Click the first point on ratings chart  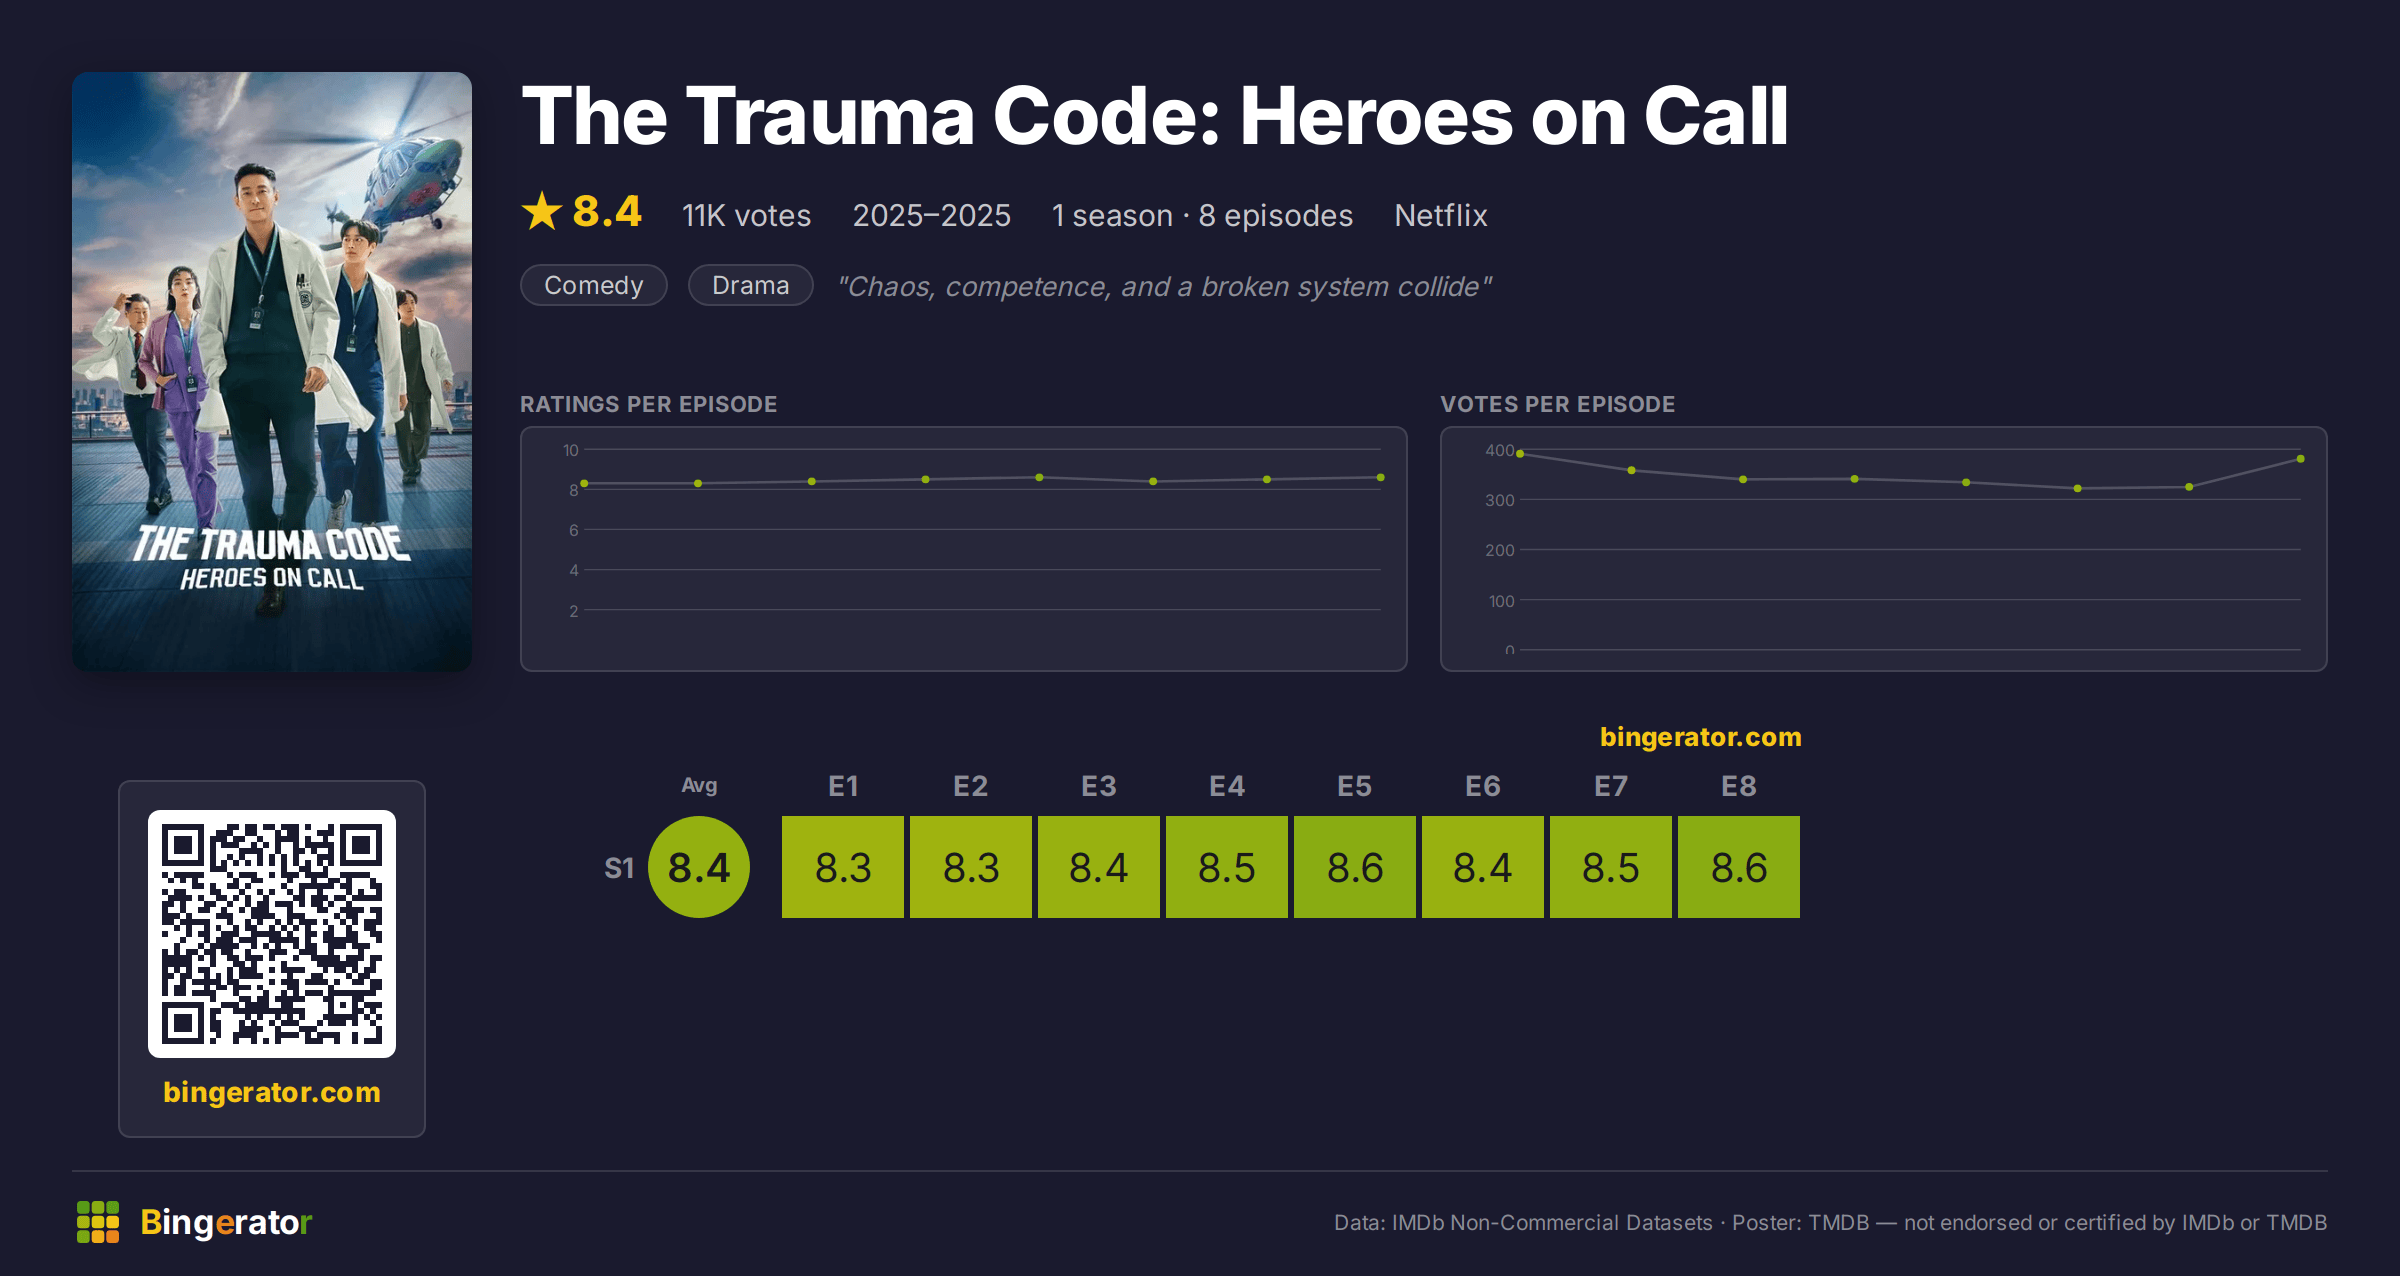pyautogui.click(x=584, y=484)
